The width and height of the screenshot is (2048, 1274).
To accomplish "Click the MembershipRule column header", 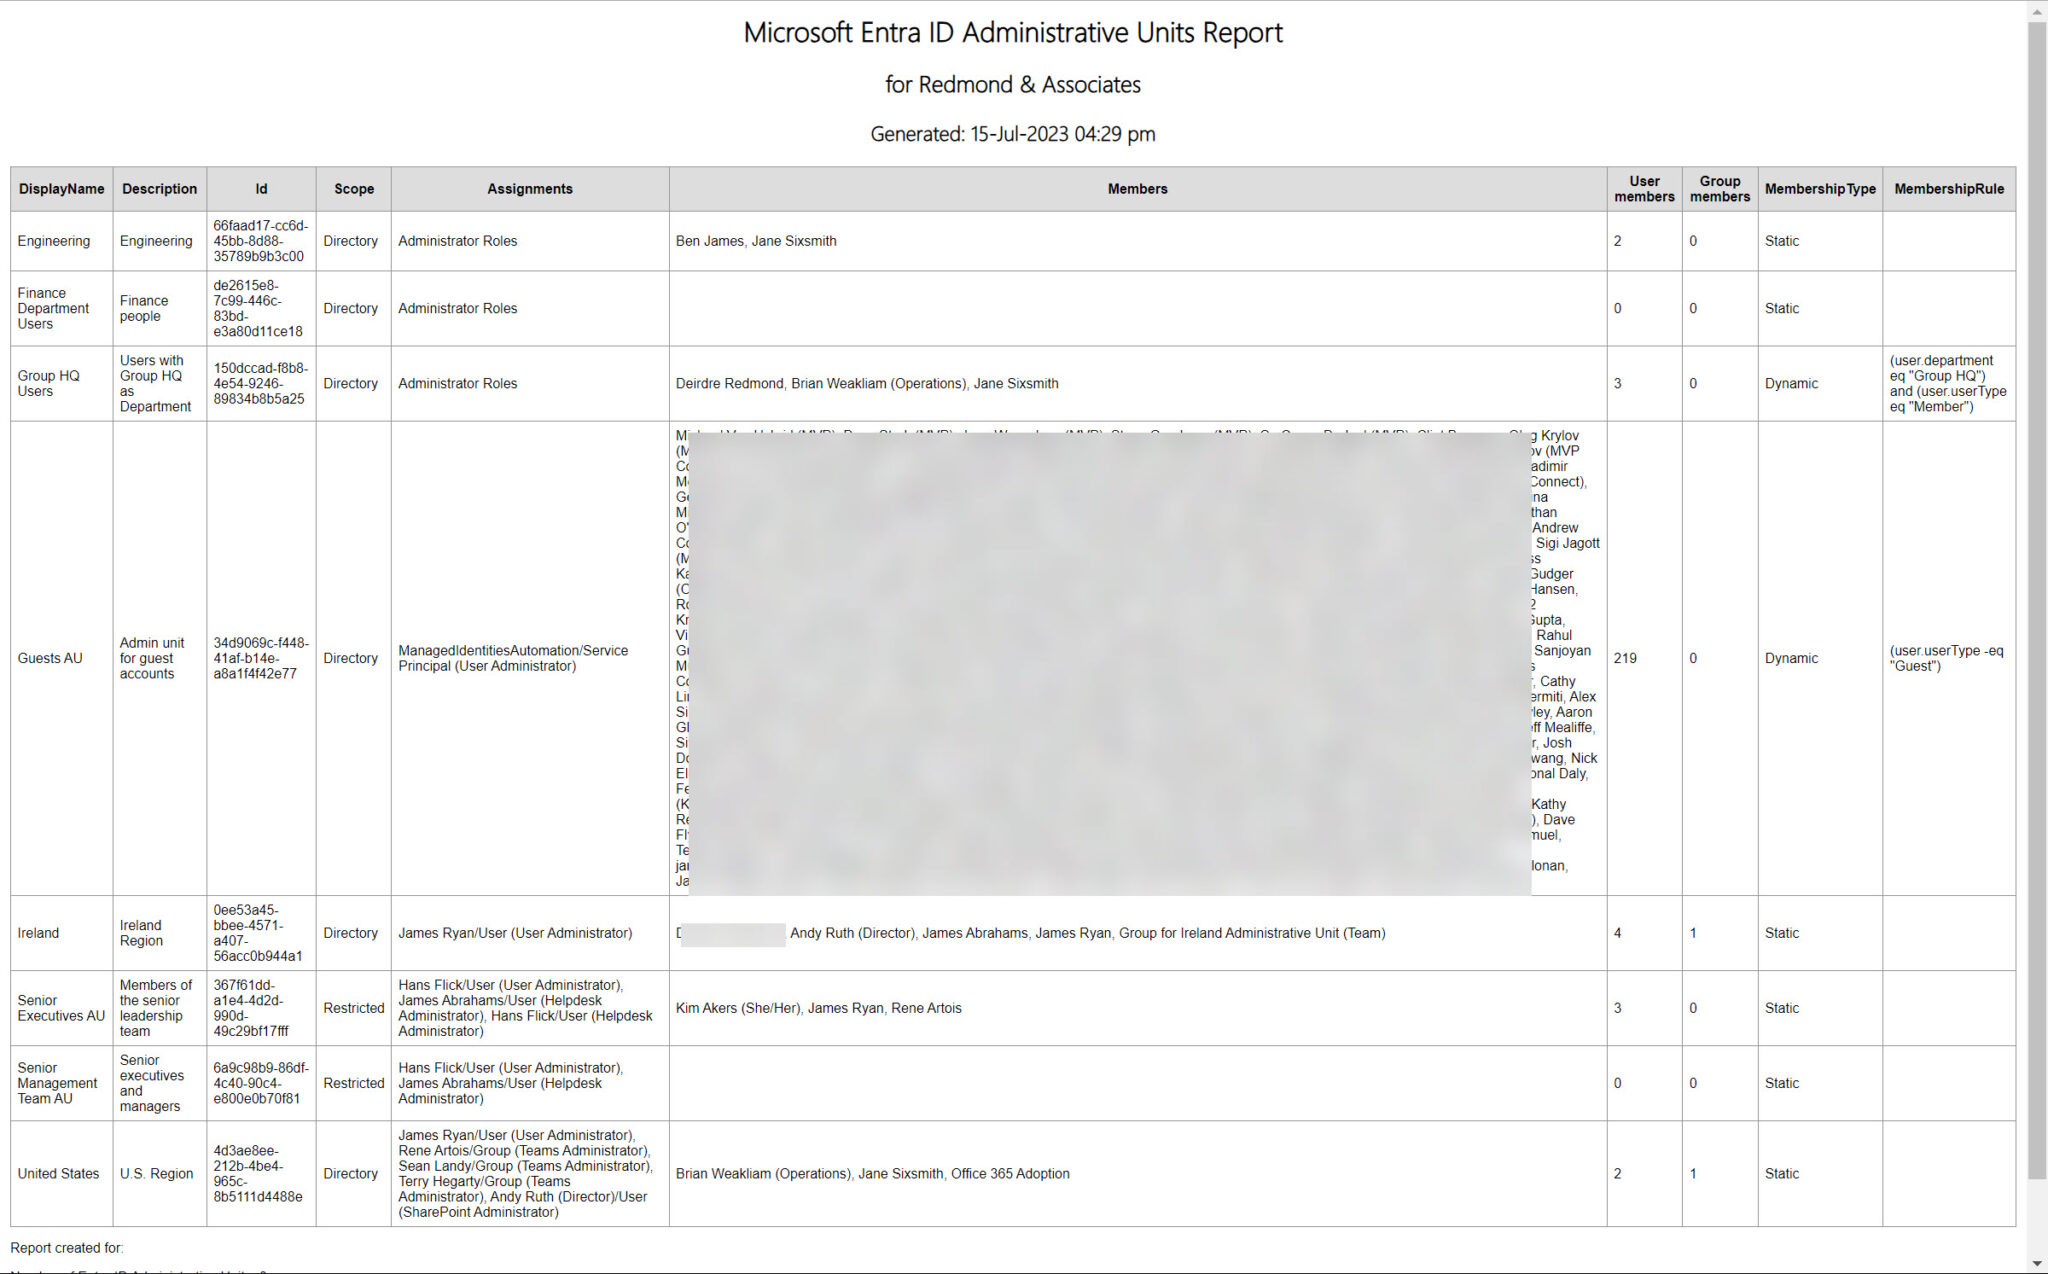I will [x=1948, y=188].
